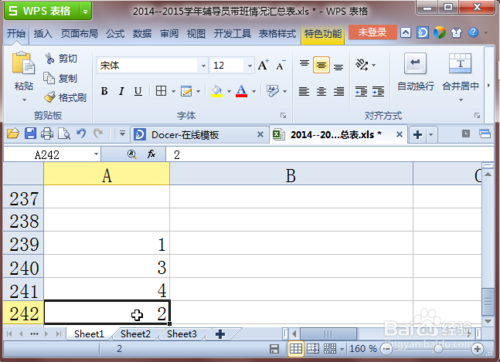Enable 自动换行 wrap text
Viewport: 500px width, 362px height.
pyautogui.click(x=415, y=72)
